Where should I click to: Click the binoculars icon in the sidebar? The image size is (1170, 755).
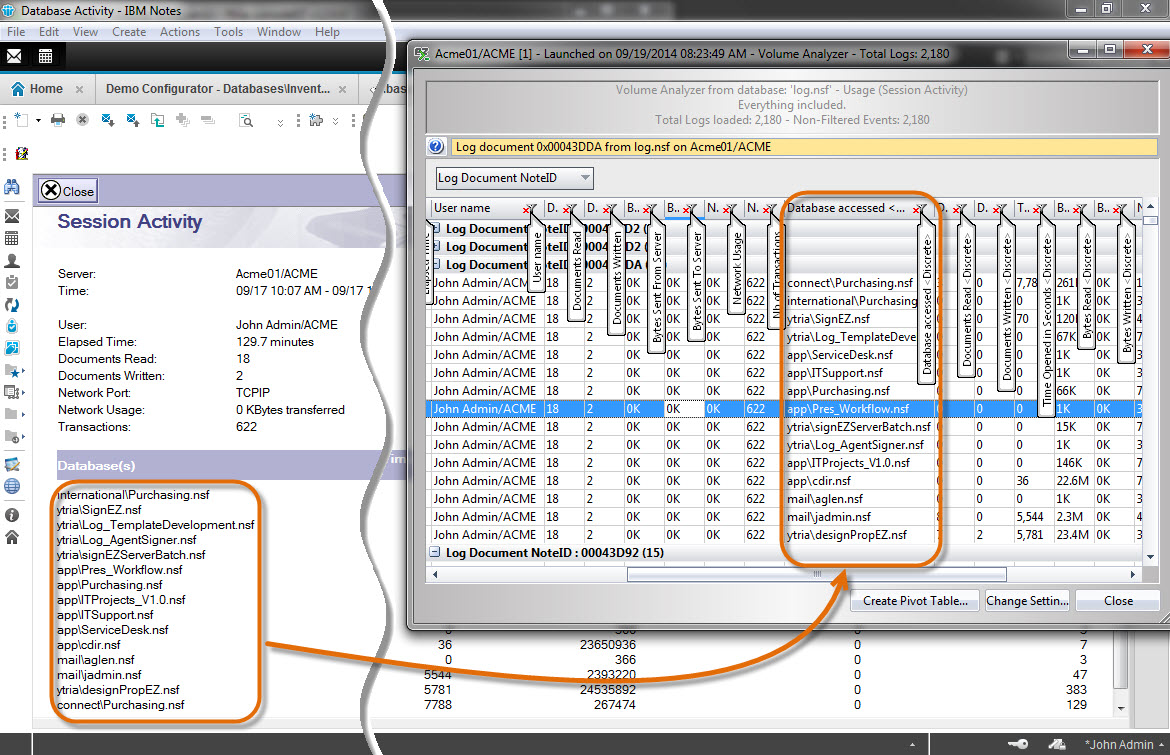coord(12,187)
